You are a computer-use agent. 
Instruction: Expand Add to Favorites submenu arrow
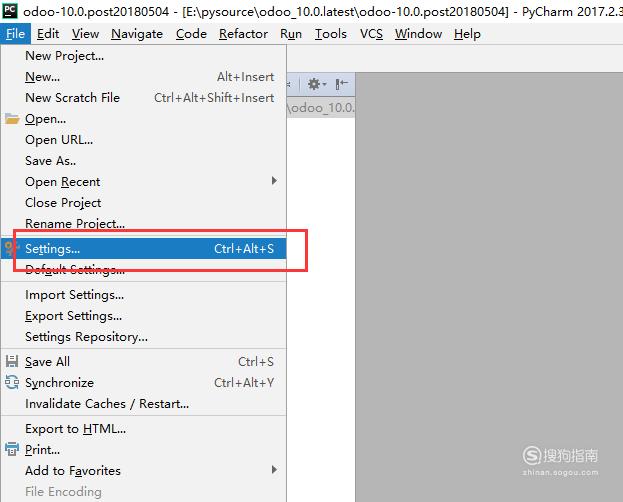[x=274, y=470]
